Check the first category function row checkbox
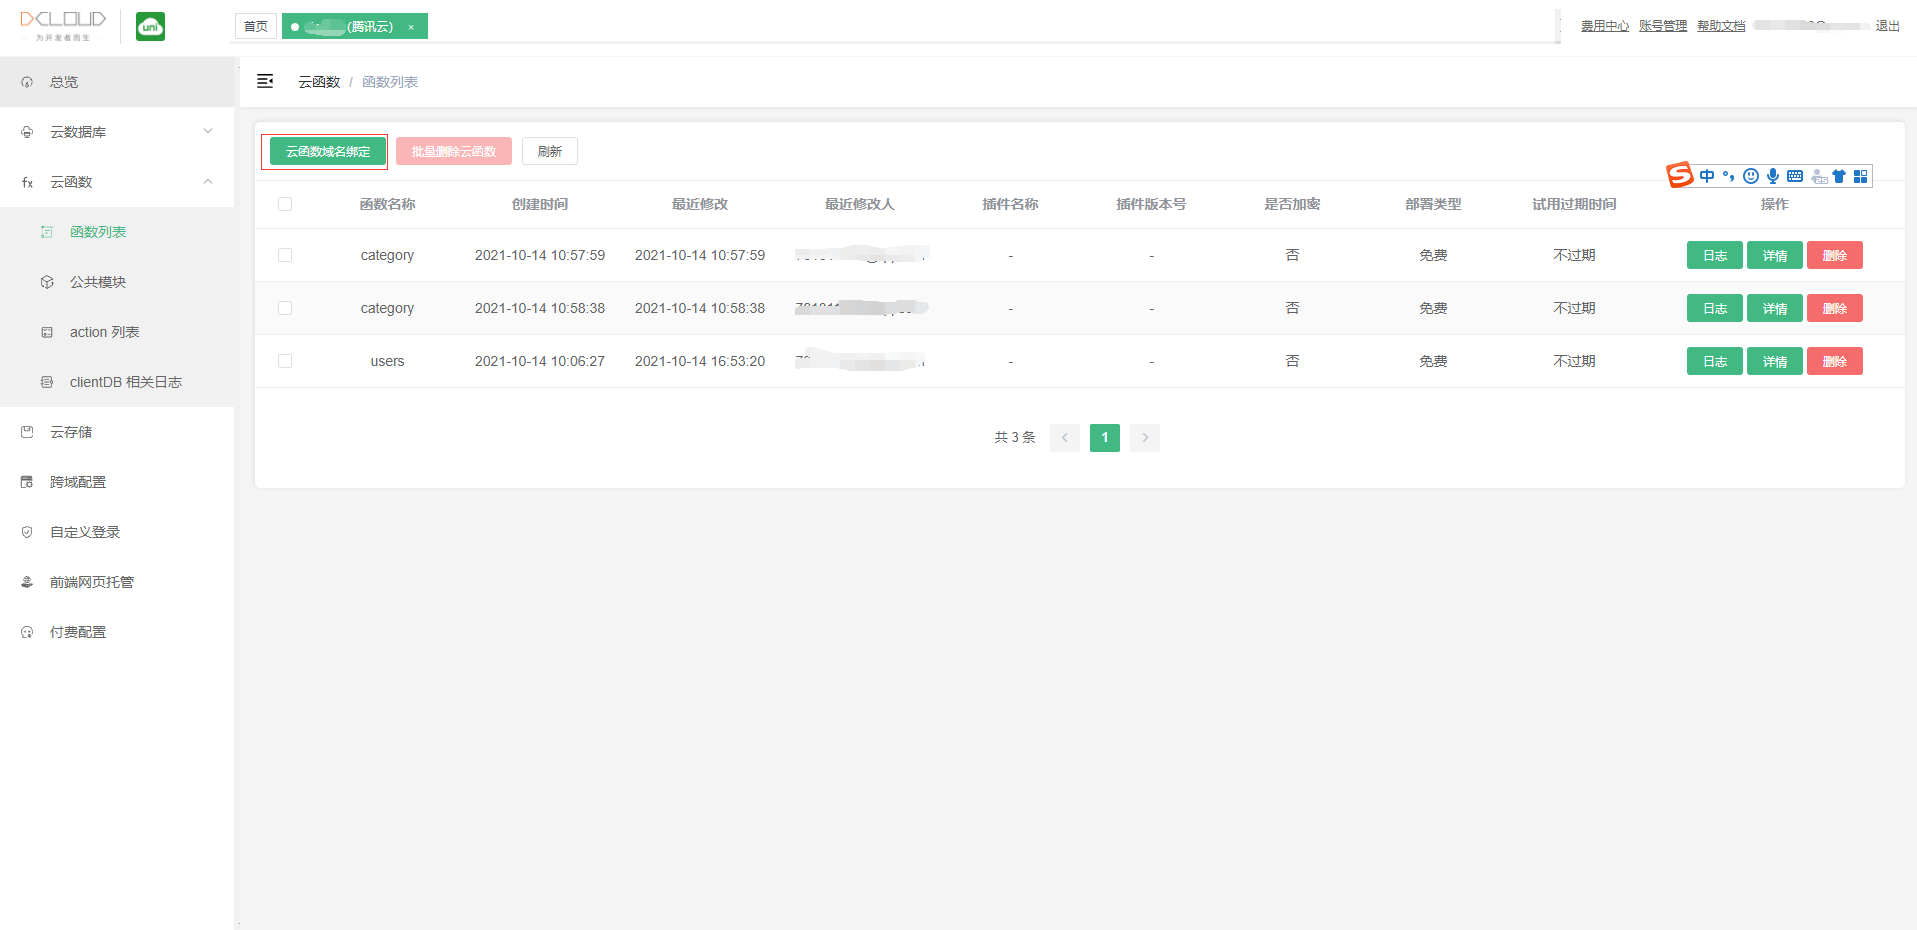This screenshot has width=1917, height=930. tap(285, 255)
